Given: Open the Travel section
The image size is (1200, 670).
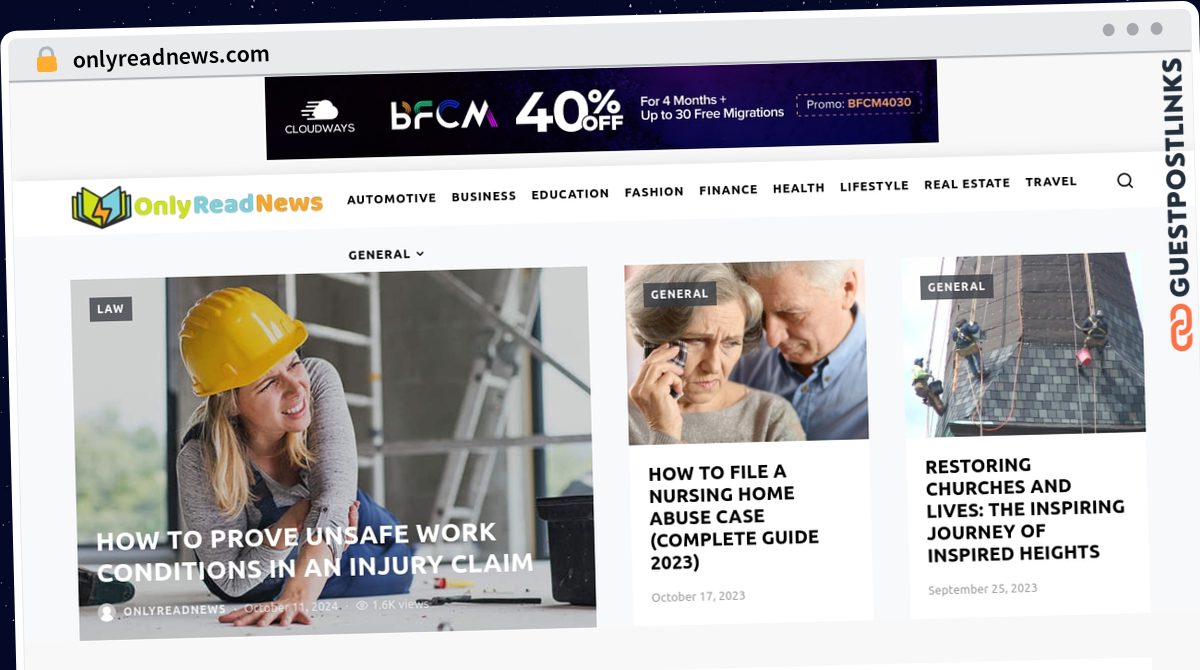Looking at the screenshot, I should (1051, 182).
